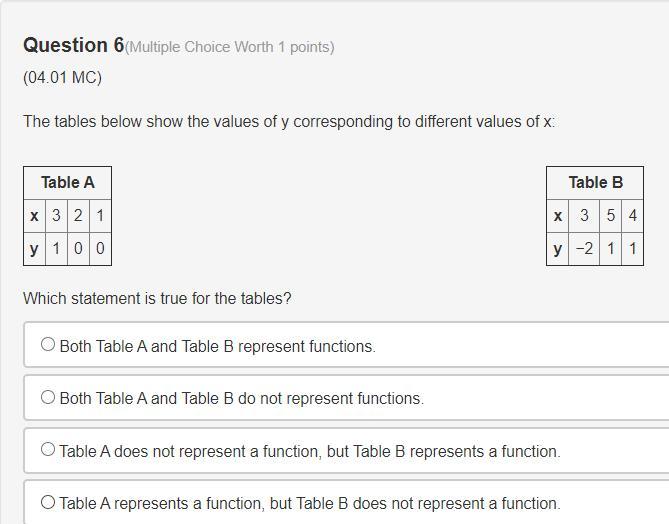Mark radio "Table A represents a function, but Table B does not"

pyautogui.click(x=48, y=502)
